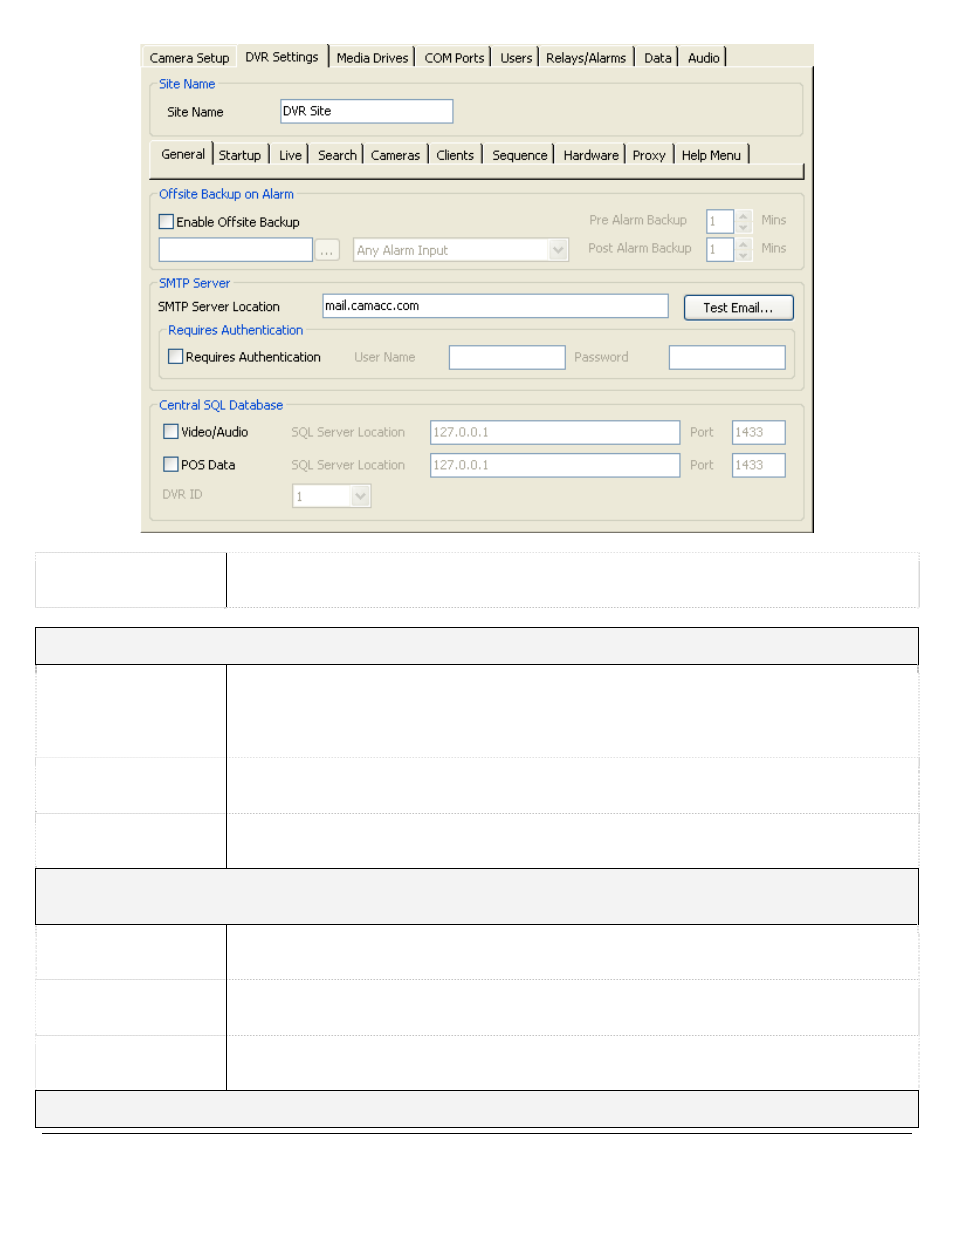The image size is (954, 1235).
Task: Open the Clients sub-tab
Action: (x=455, y=155)
